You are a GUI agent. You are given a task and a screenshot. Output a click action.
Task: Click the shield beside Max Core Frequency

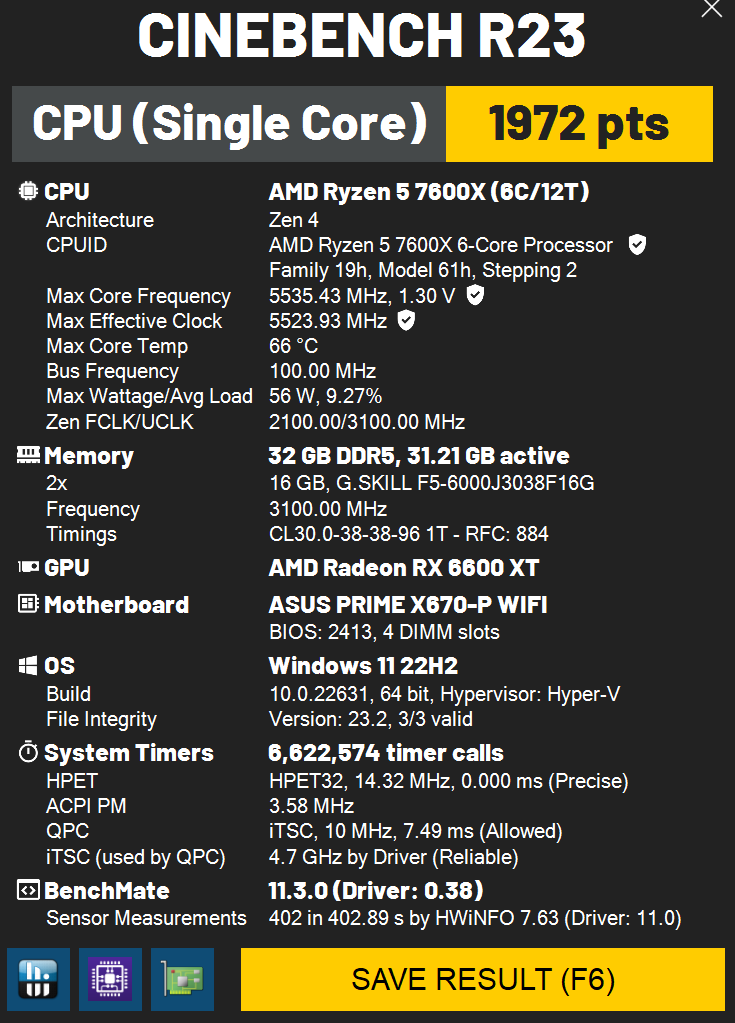pyautogui.click(x=475, y=295)
